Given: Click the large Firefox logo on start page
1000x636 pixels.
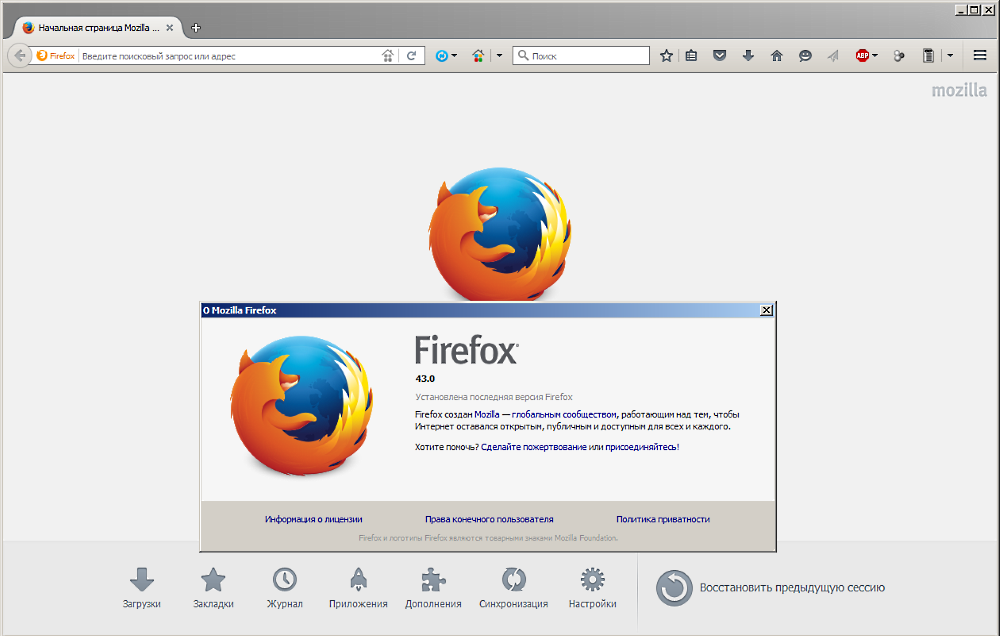Looking at the screenshot, I should point(499,233).
